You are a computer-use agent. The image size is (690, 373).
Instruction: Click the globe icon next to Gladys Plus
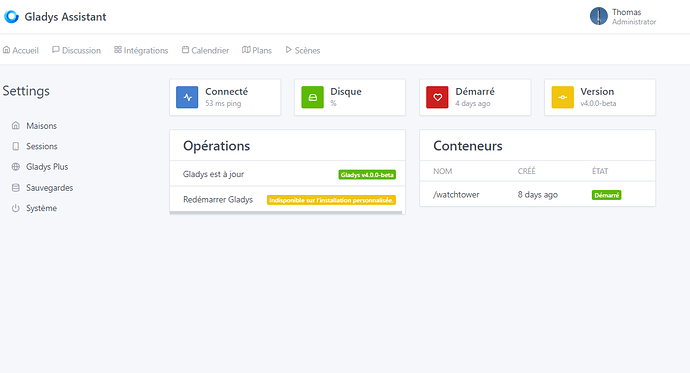(16, 167)
